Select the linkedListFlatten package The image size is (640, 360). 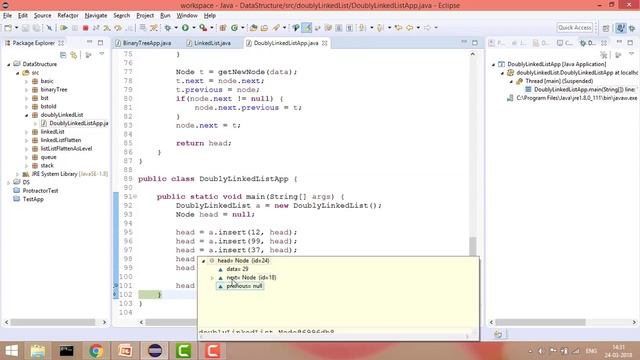pyautogui.click(x=60, y=140)
